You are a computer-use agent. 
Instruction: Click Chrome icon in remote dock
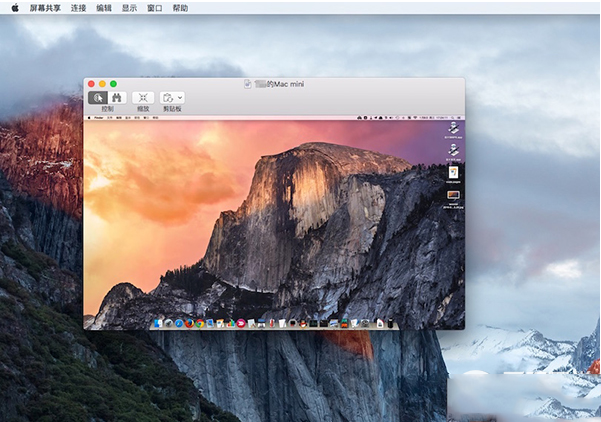coord(200,324)
